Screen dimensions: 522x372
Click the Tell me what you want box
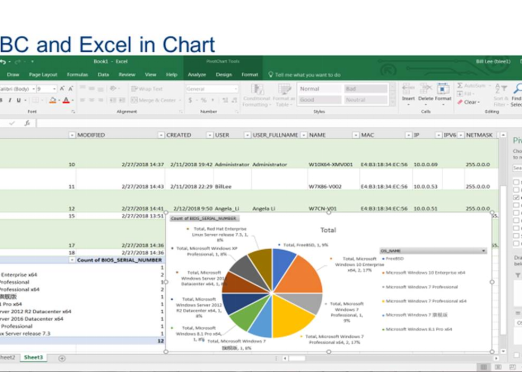(x=307, y=75)
